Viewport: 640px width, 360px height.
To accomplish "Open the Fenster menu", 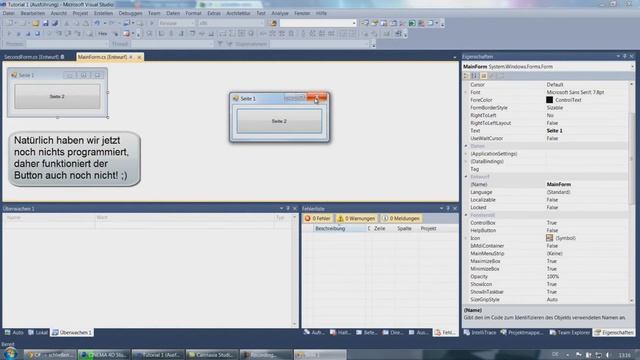I will [x=302, y=13].
